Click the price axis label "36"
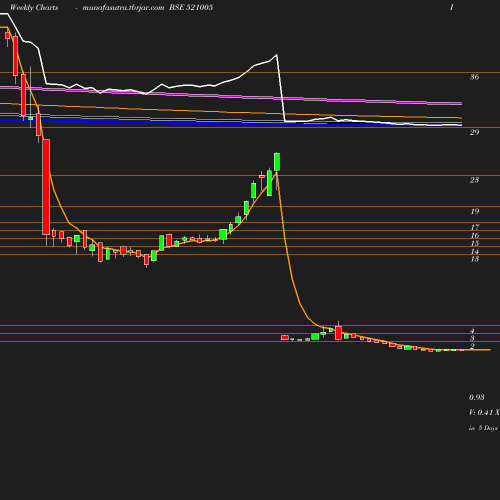The height and width of the screenshot is (500, 500). 474,77
